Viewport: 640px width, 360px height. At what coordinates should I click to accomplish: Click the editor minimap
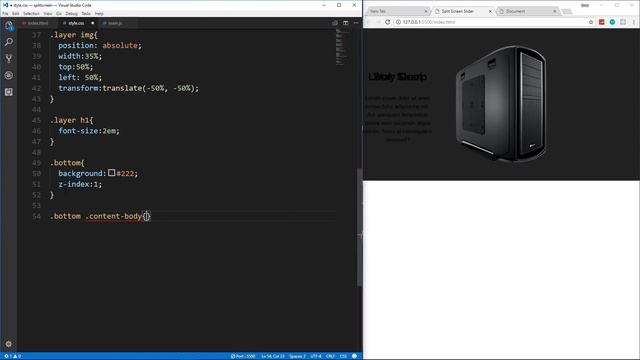(341, 47)
